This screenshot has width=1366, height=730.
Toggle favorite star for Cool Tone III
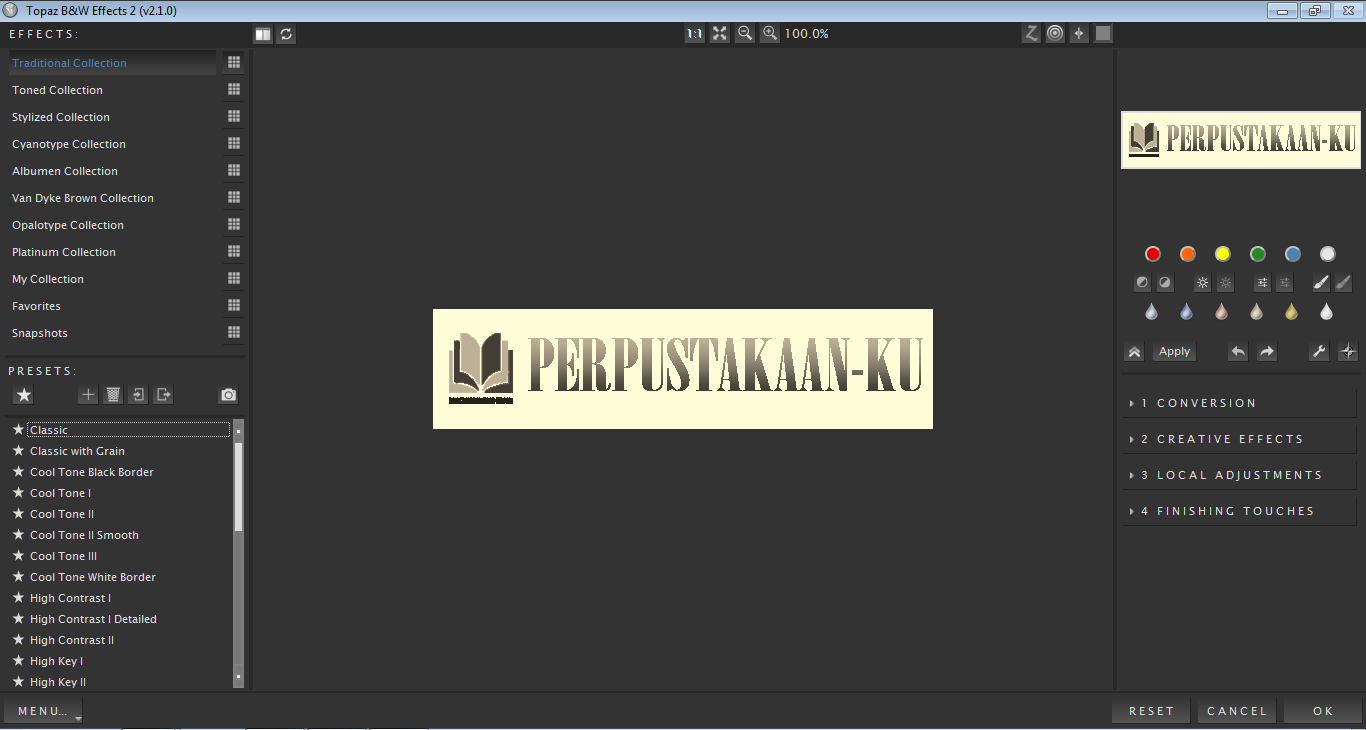pos(18,556)
